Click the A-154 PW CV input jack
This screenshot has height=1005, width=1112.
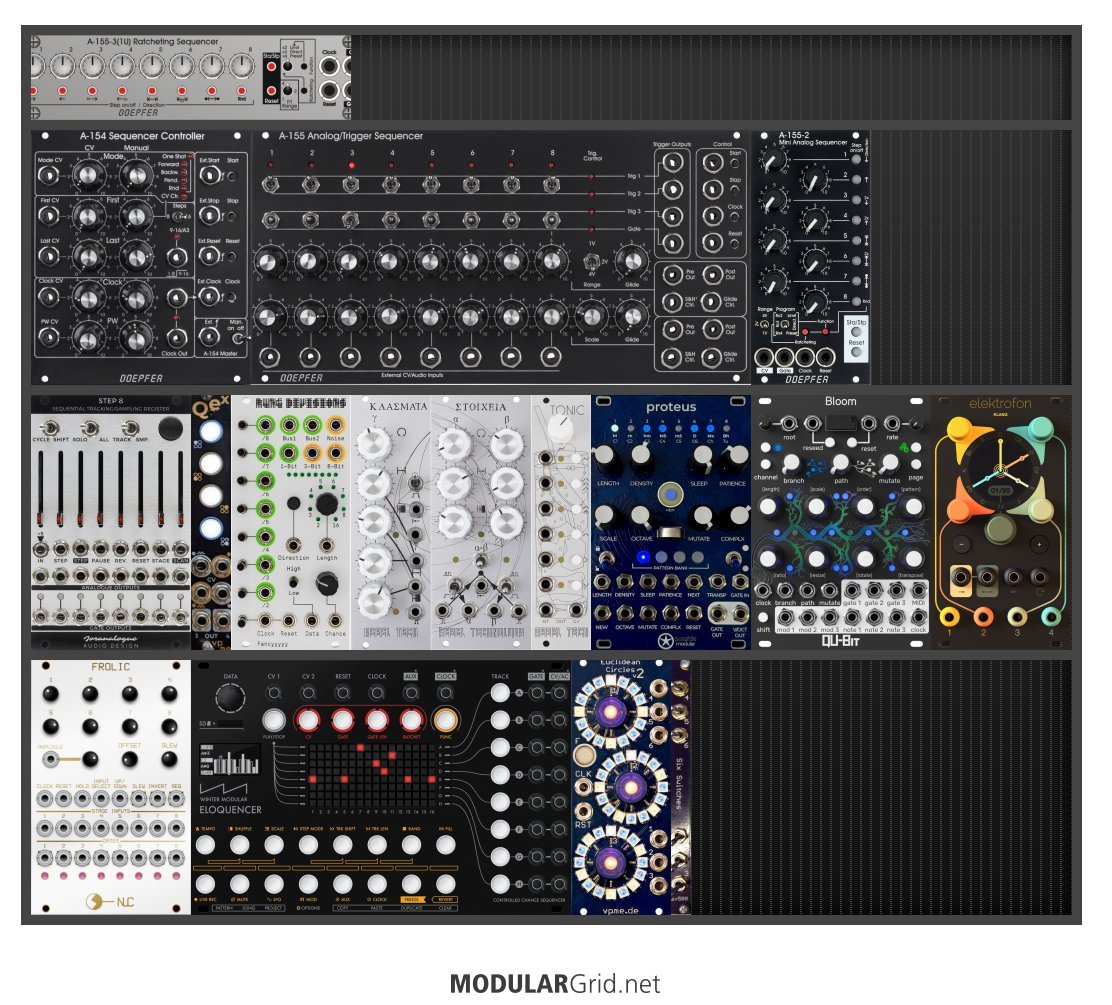tap(48, 336)
